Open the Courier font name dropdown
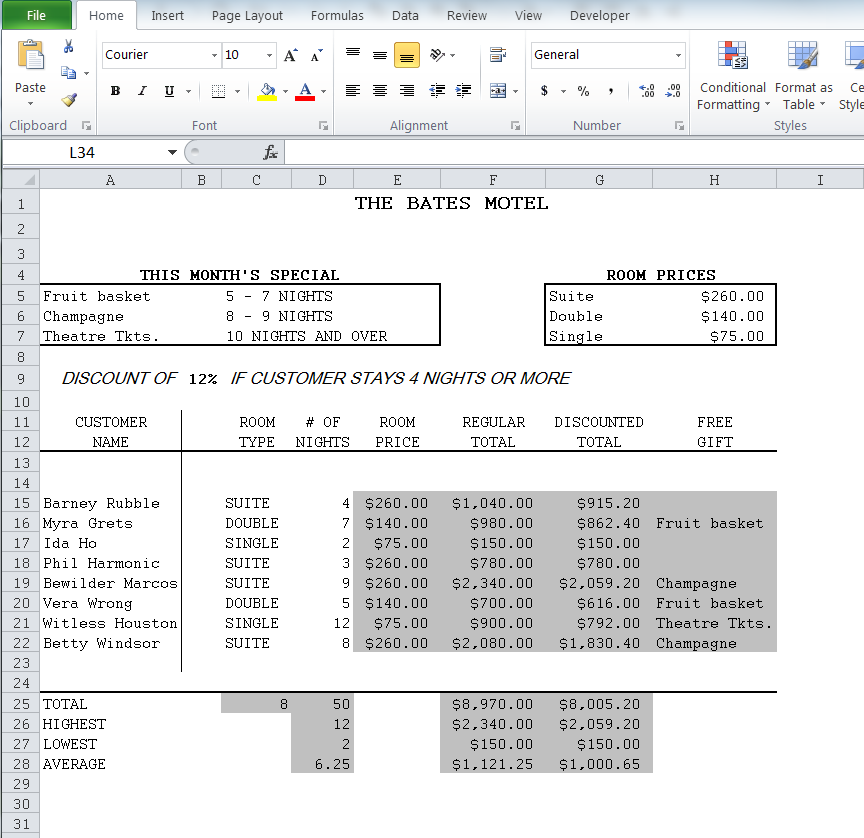This screenshot has width=864, height=838. tap(214, 55)
